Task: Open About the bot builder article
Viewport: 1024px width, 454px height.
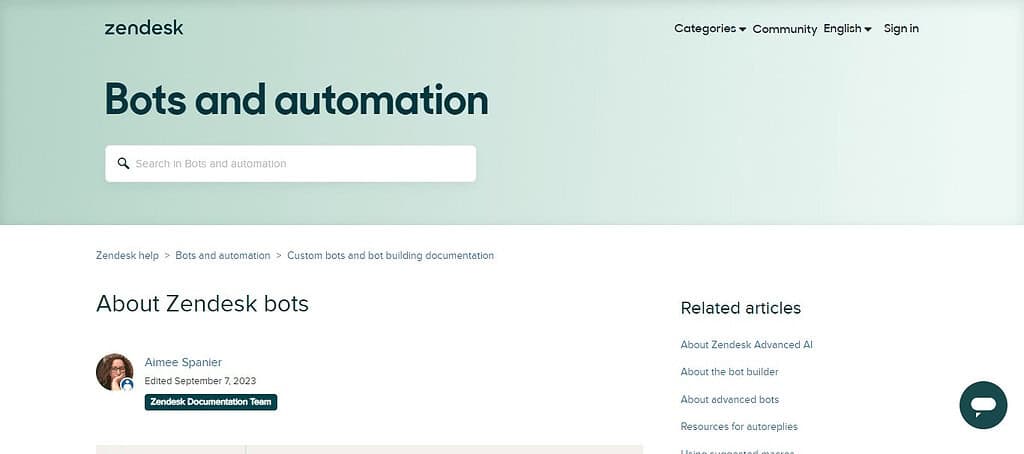Action: (729, 372)
